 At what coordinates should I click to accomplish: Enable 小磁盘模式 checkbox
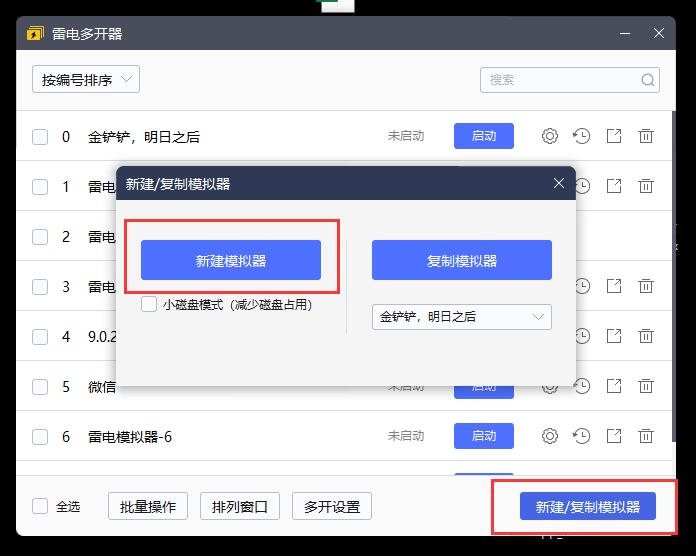(x=149, y=304)
